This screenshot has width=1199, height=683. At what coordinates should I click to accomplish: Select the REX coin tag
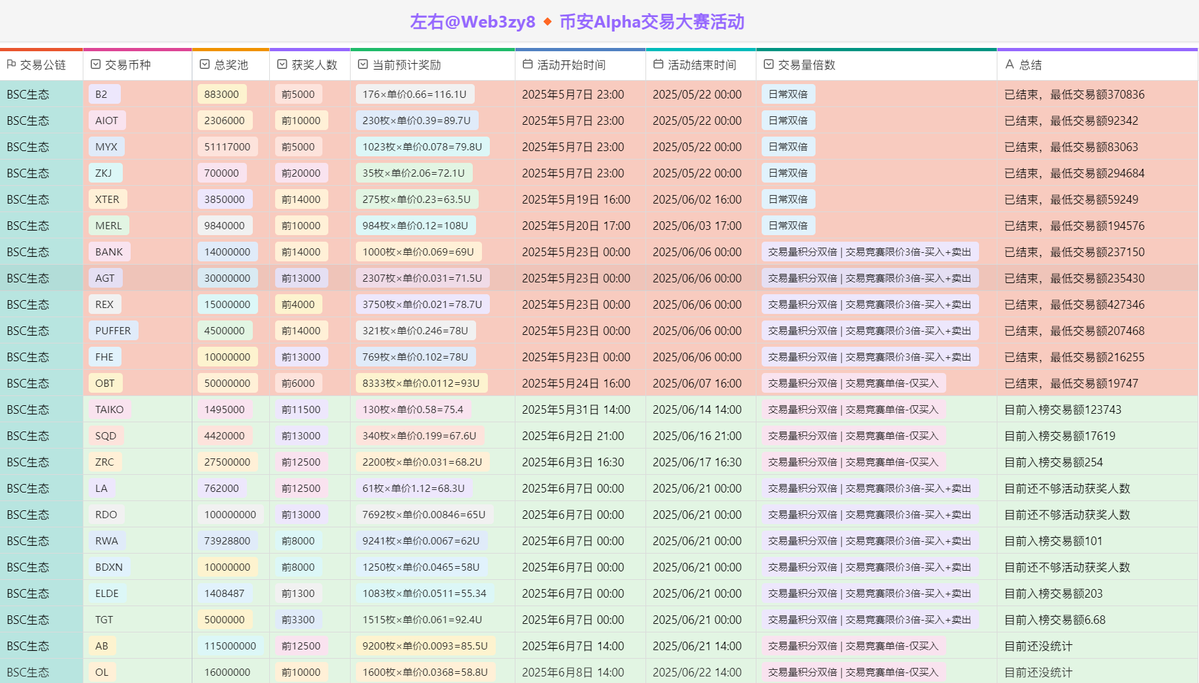pos(105,304)
